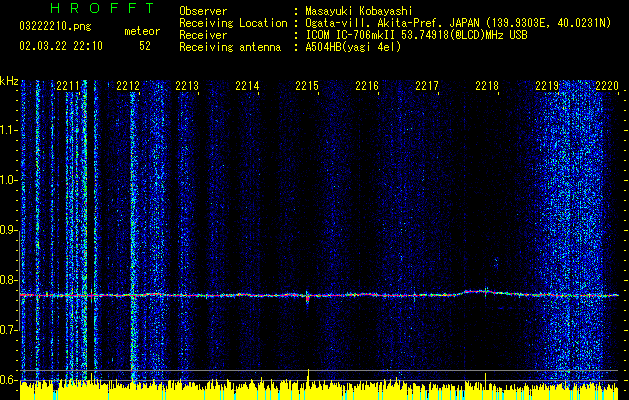Viewport: 629px width, 400px height.
Task: Click the date stamp 02.03.22 22:10
Action: click(61, 46)
